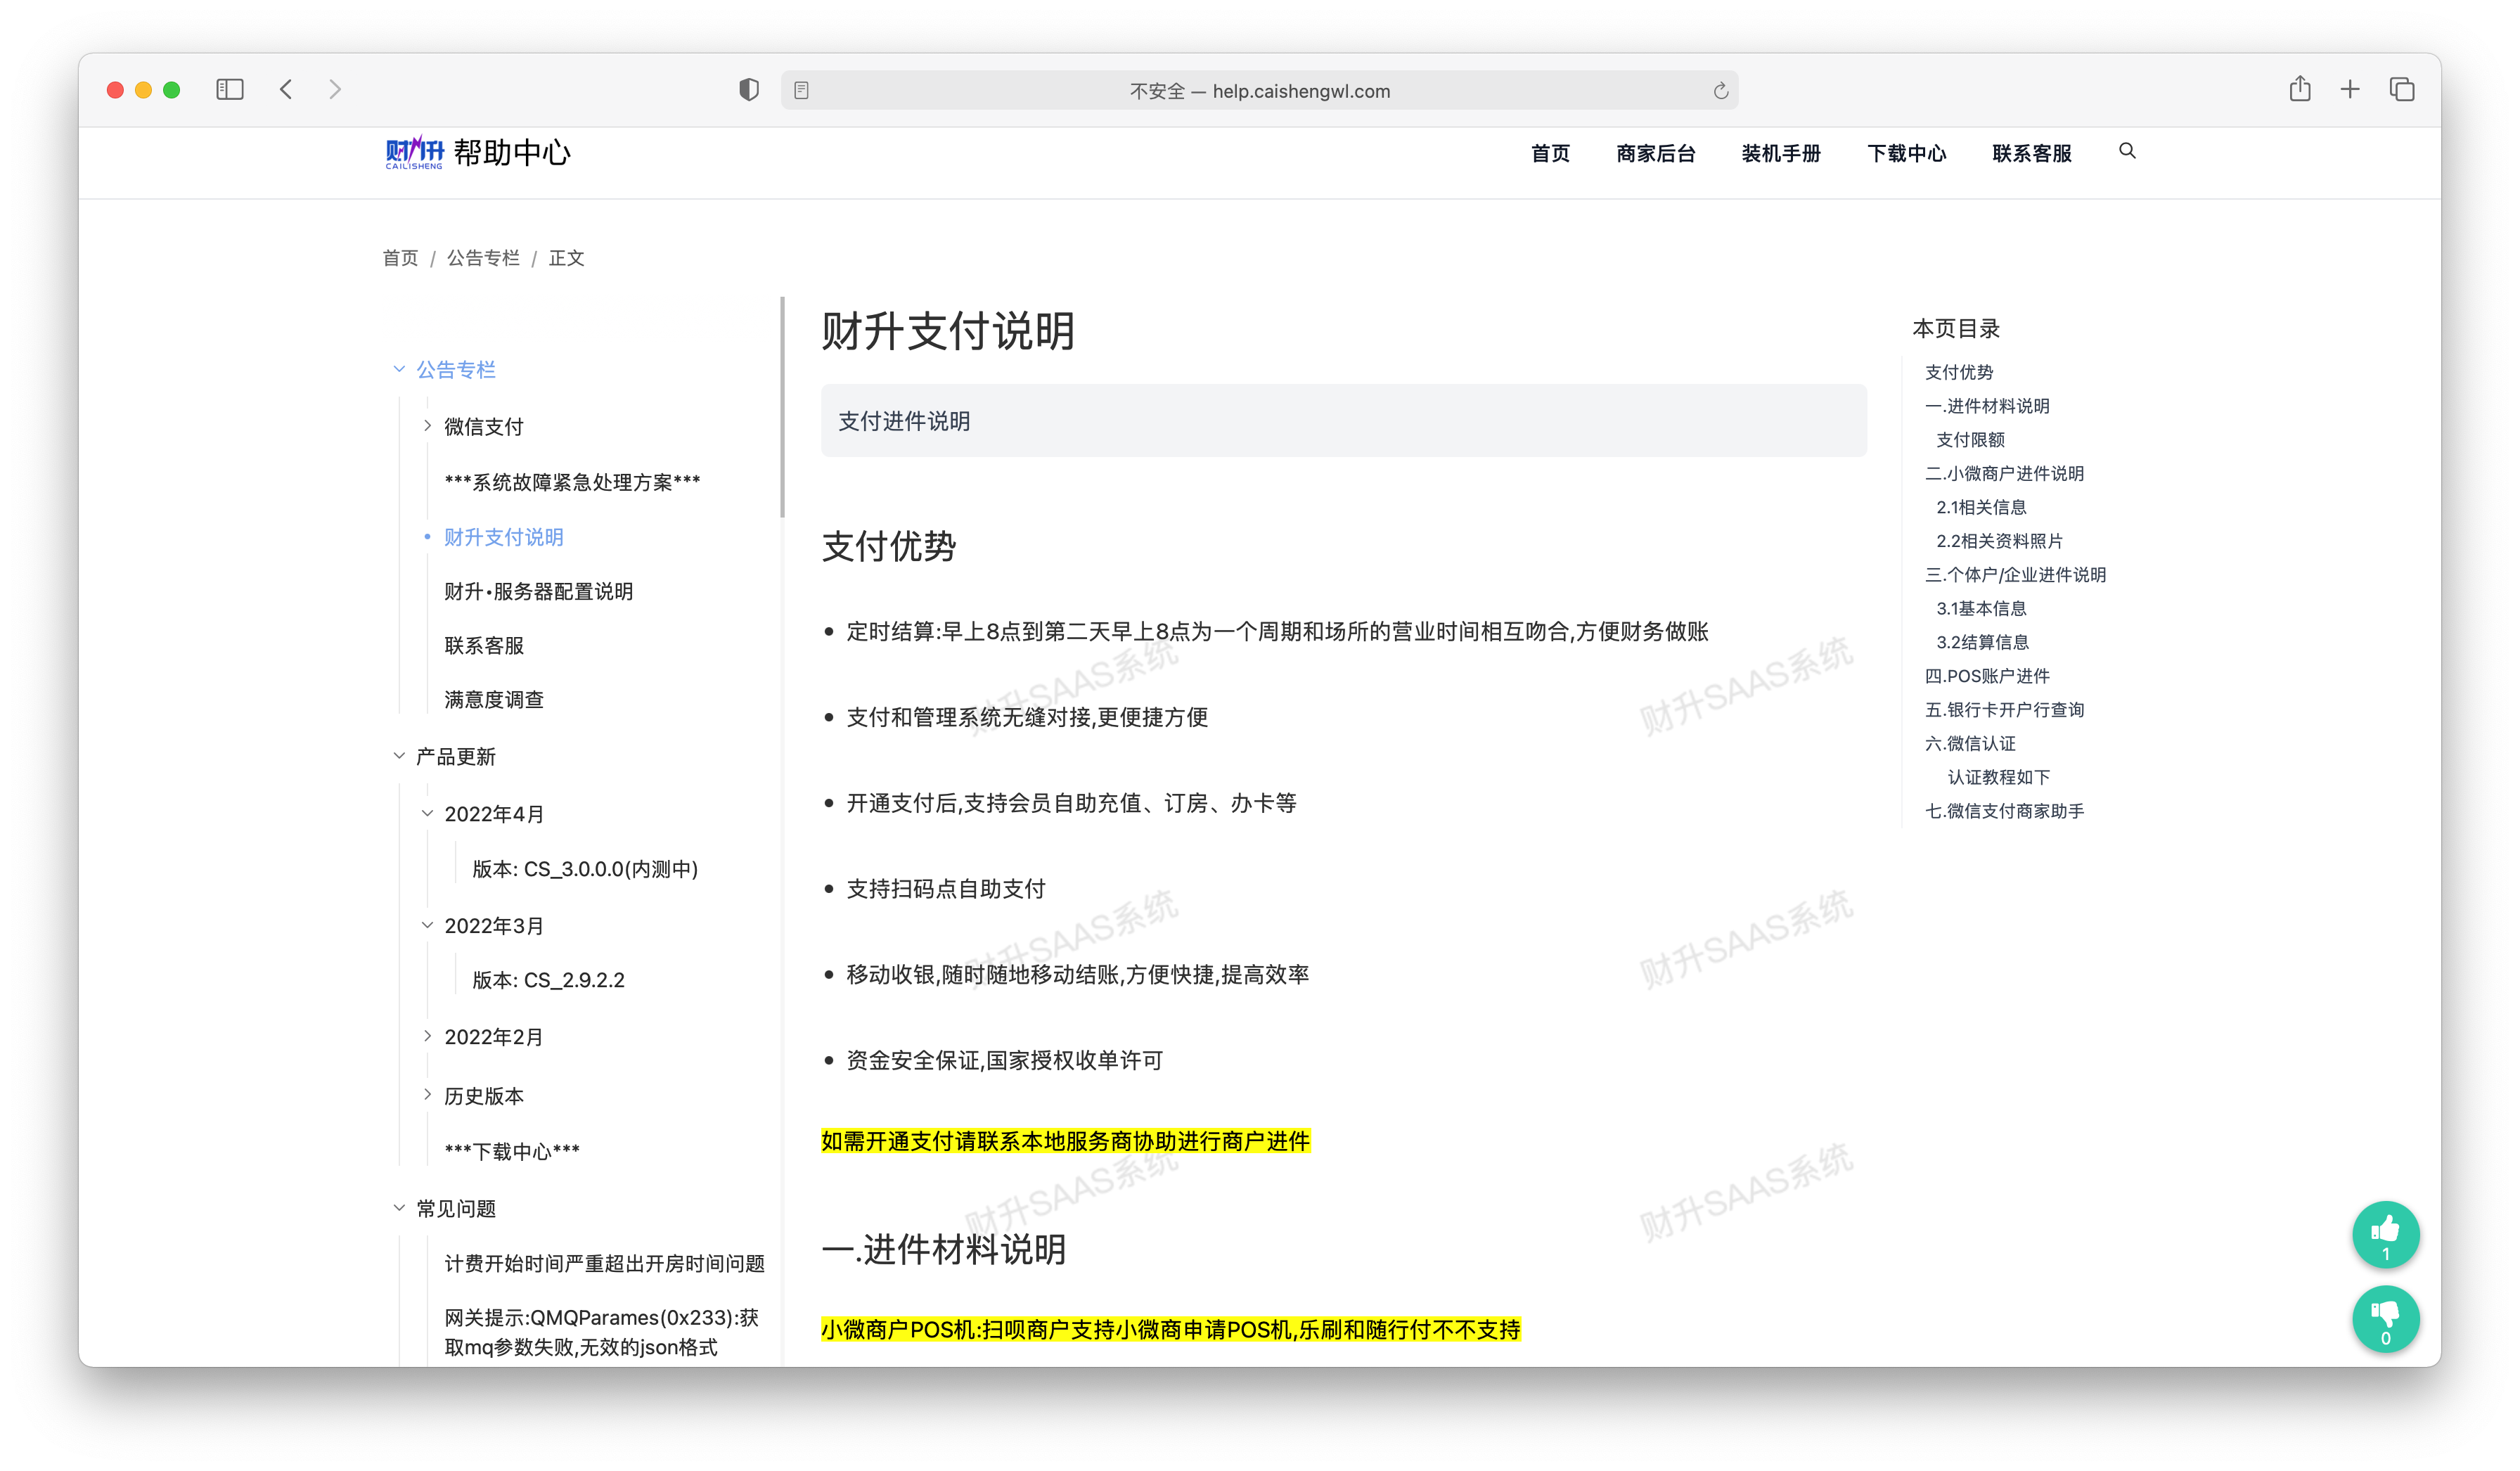Open 满意度调查 in the sidebar
This screenshot has height=1471, width=2520.
tap(494, 699)
